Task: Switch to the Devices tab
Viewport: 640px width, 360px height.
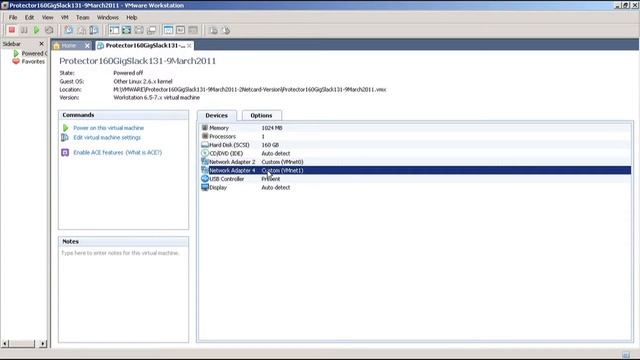Action: pos(217,116)
